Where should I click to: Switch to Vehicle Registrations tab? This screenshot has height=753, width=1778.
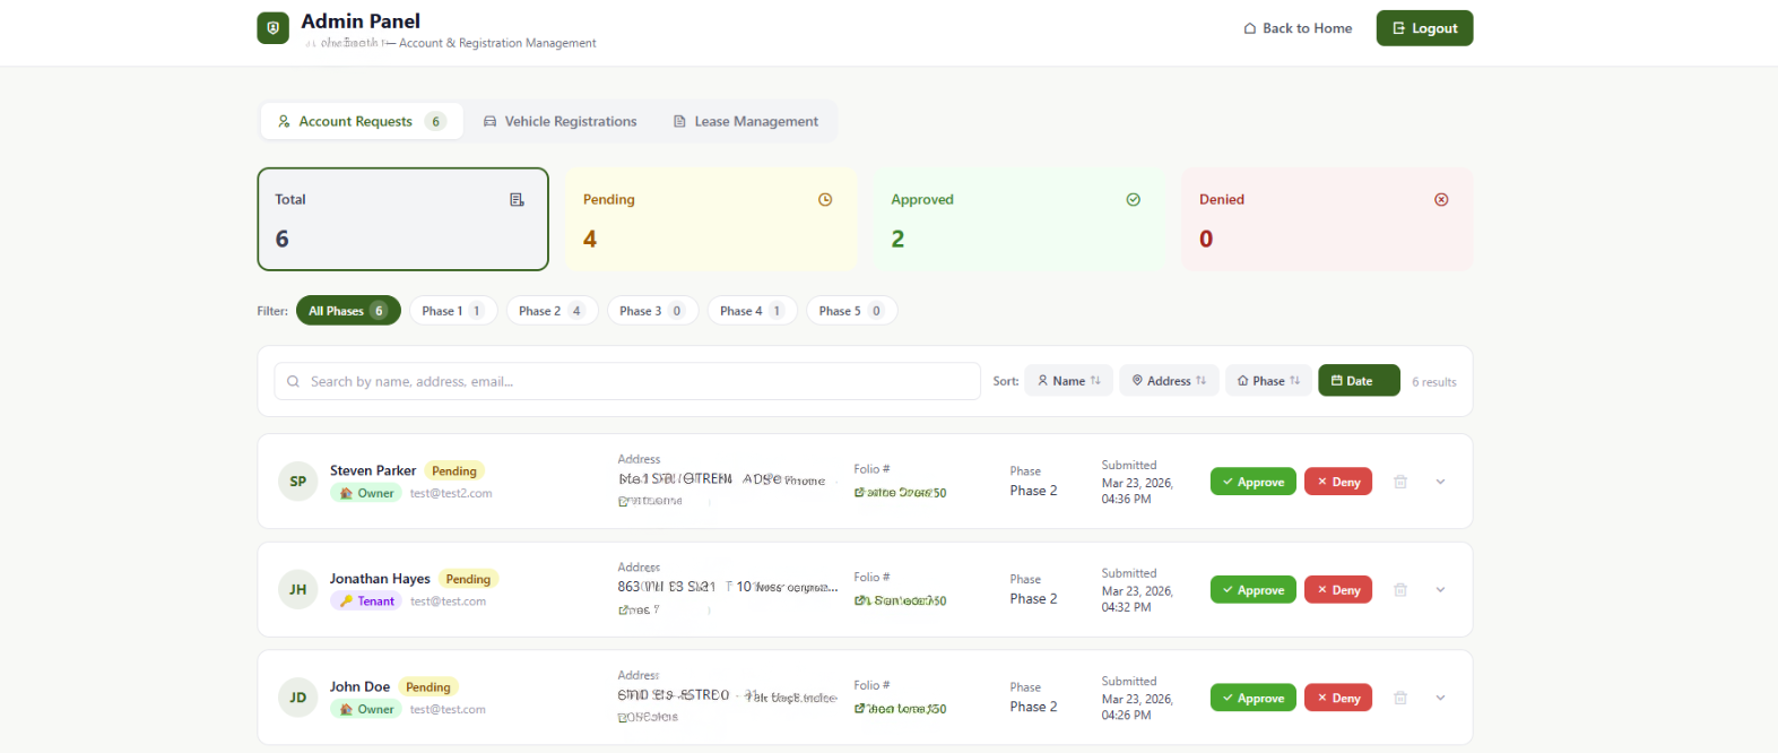pos(560,121)
